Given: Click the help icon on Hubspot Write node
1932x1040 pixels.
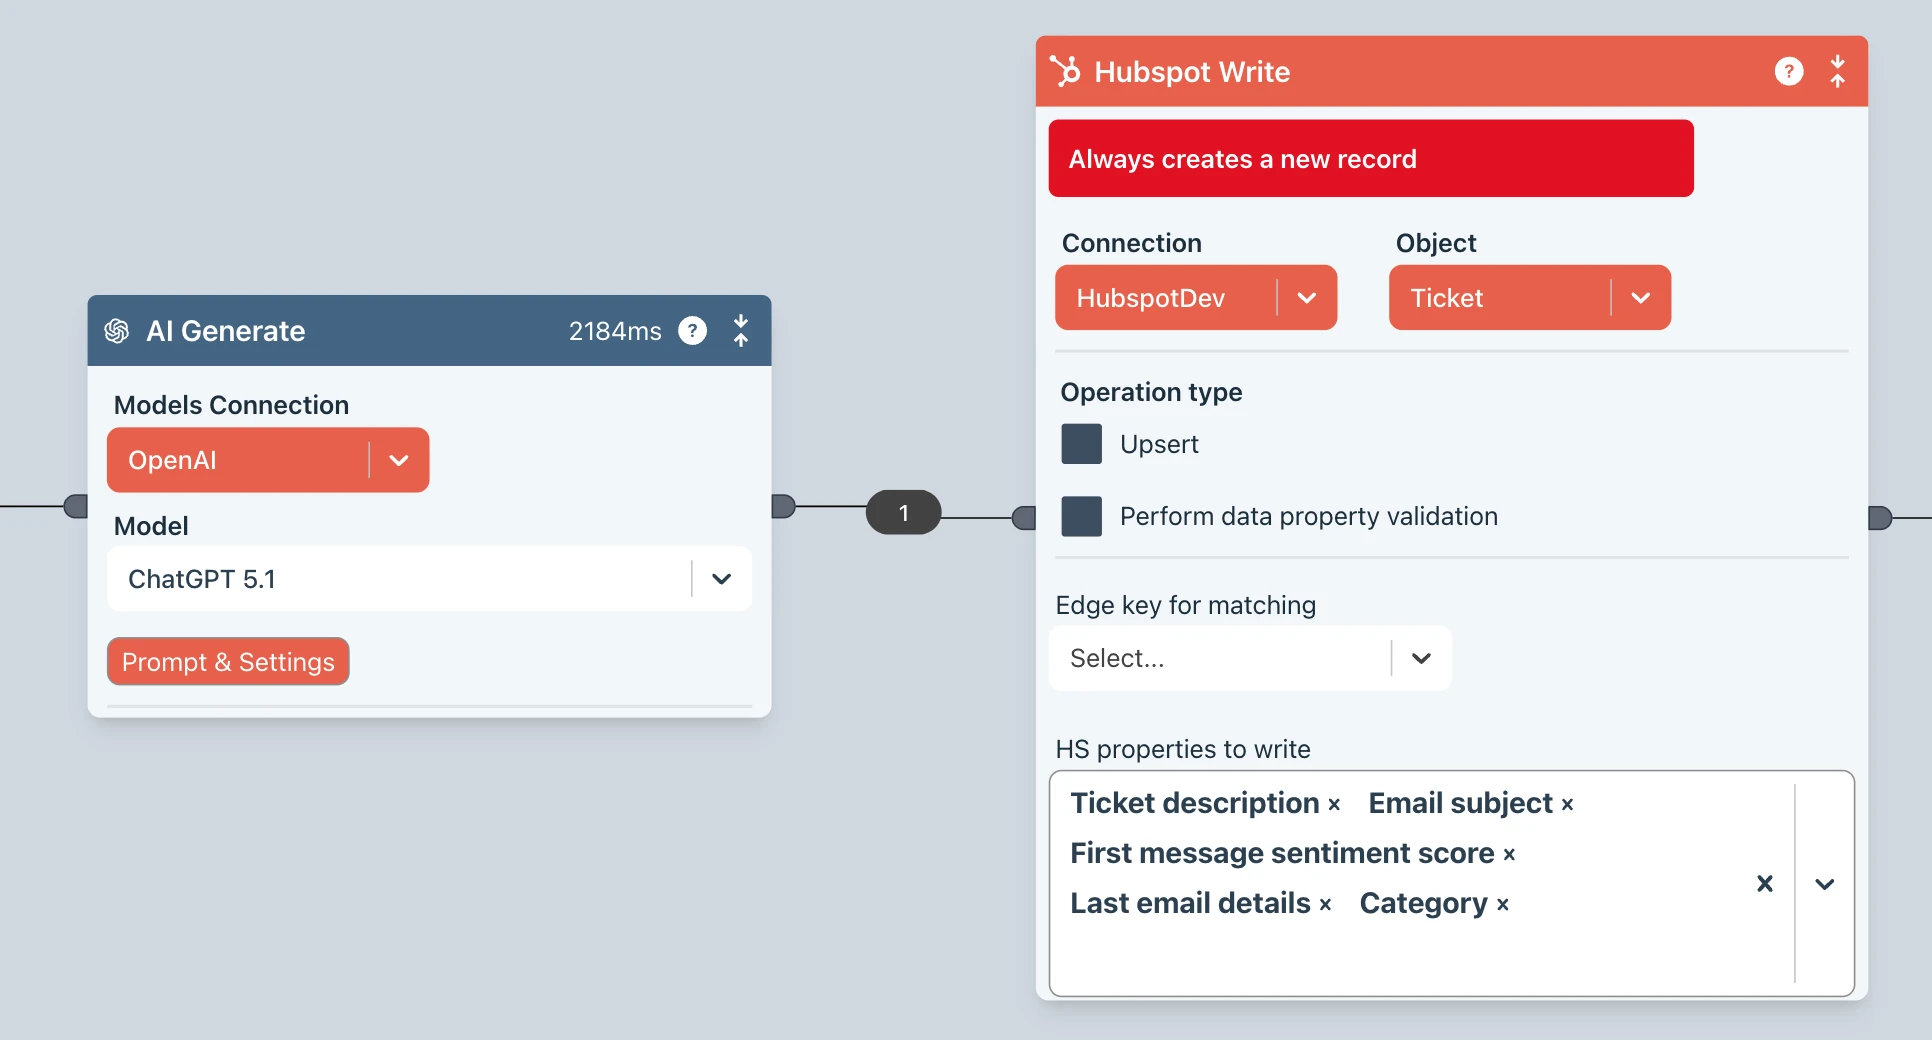Looking at the screenshot, I should (1788, 72).
